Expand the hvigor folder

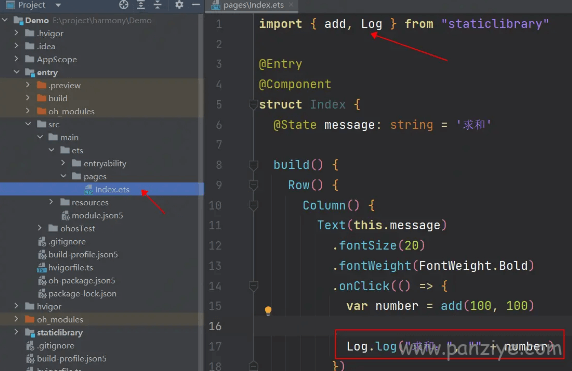pos(16,306)
